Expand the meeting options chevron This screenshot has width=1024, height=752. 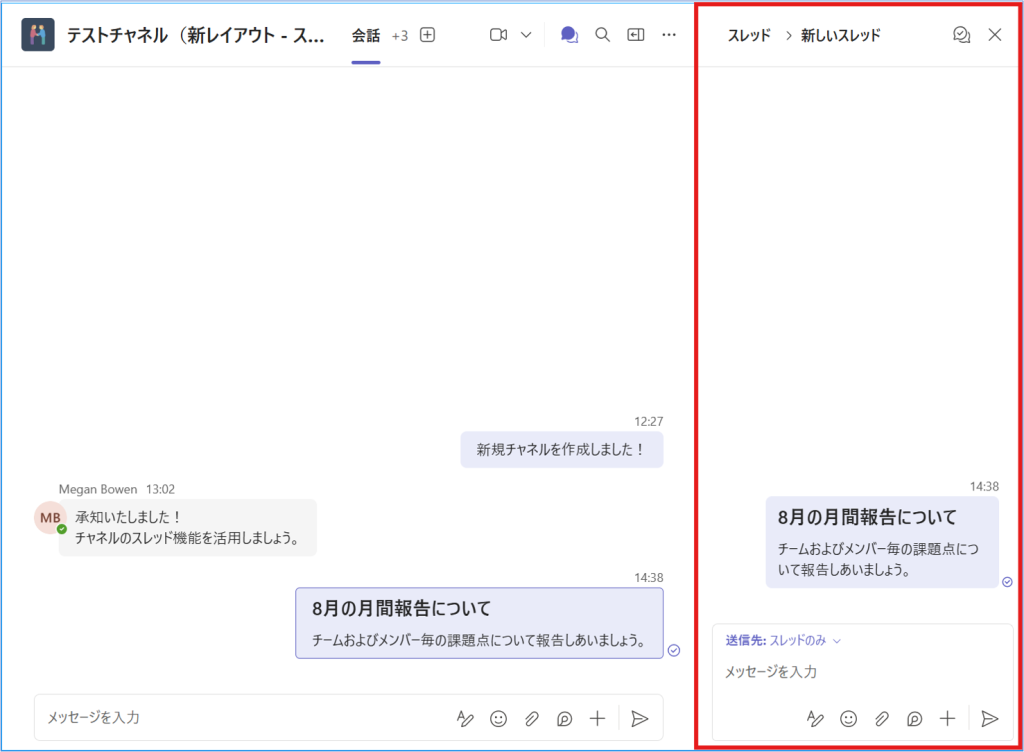(x=526, y=35)
